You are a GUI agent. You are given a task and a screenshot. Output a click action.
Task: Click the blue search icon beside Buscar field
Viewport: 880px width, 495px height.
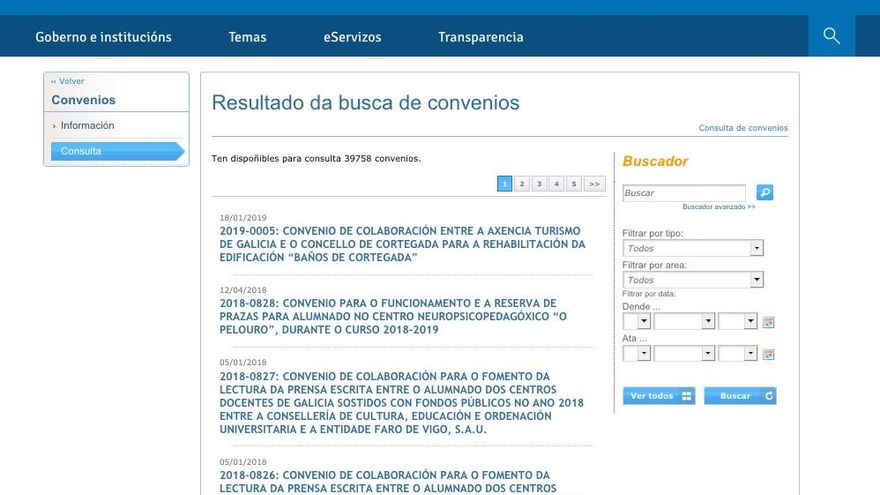click(765, 192)
